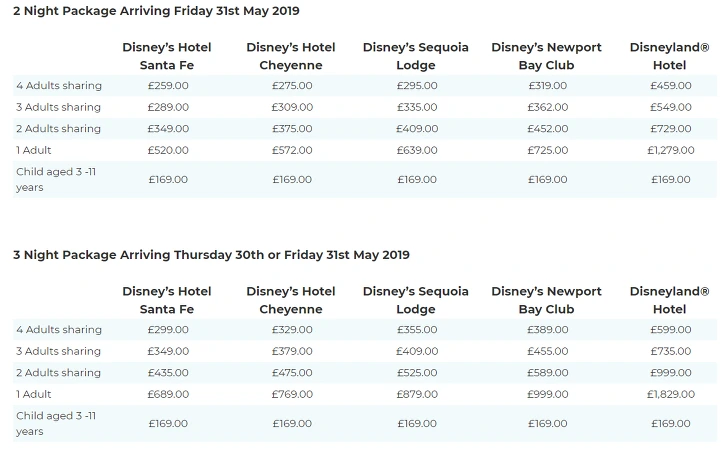Select the £572.00 Cheyenne price

pos(292,150)
